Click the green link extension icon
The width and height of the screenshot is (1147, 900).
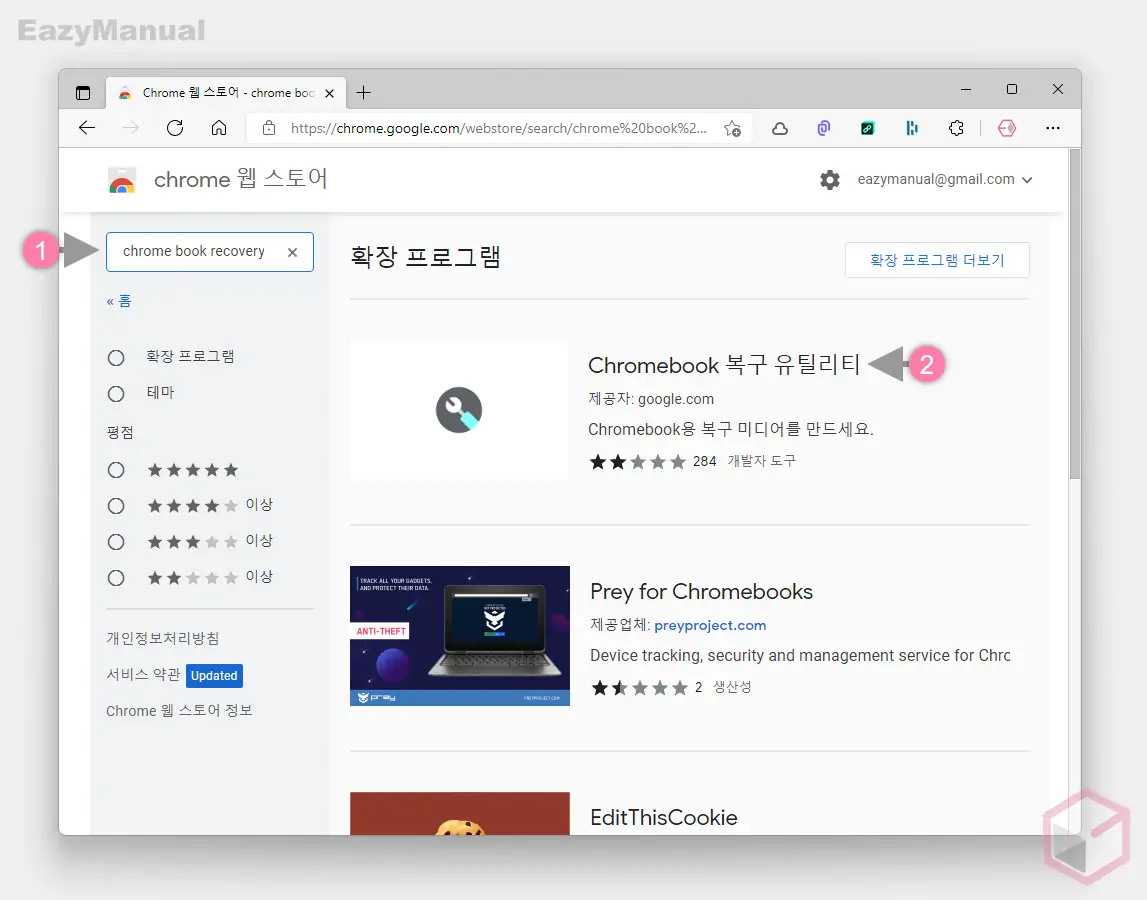[x=868, y=129]
